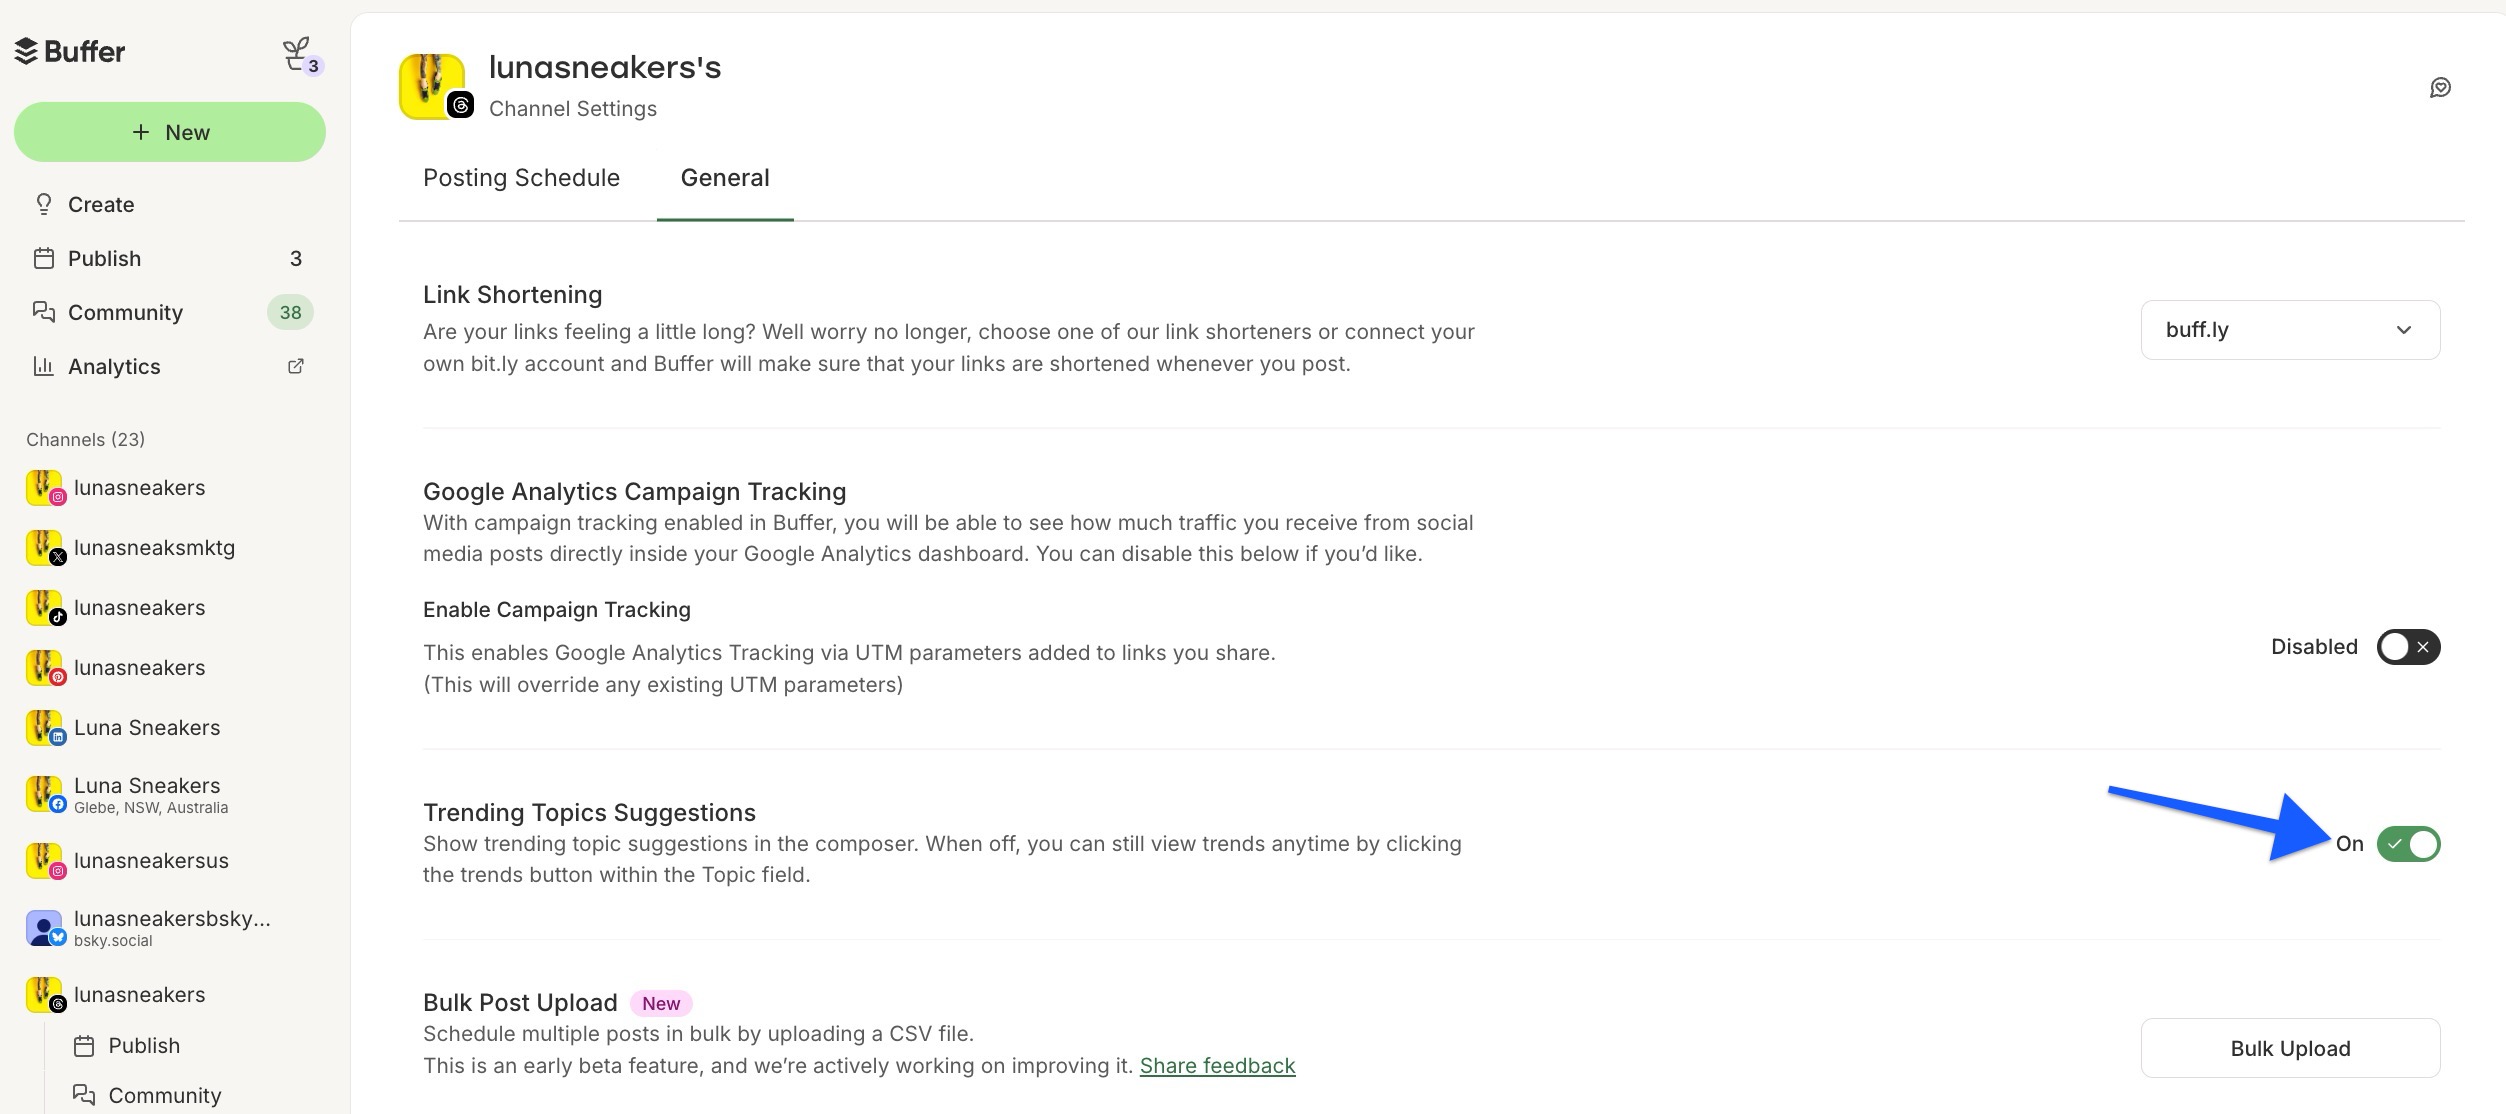Open the chat feedback icon at top right

pyautogui.click(x=2440, y=88)
